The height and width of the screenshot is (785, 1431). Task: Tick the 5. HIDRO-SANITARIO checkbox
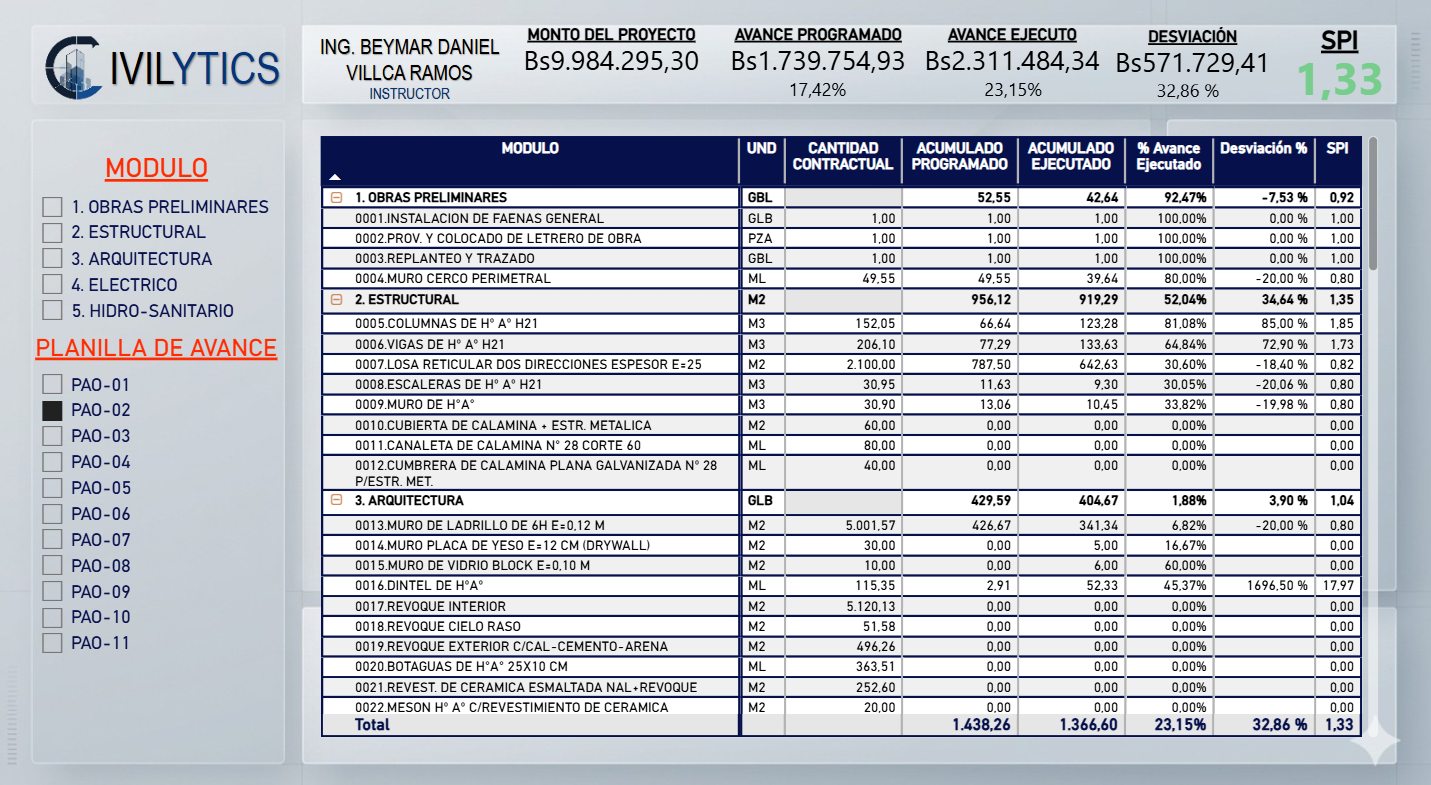[52, 311]
